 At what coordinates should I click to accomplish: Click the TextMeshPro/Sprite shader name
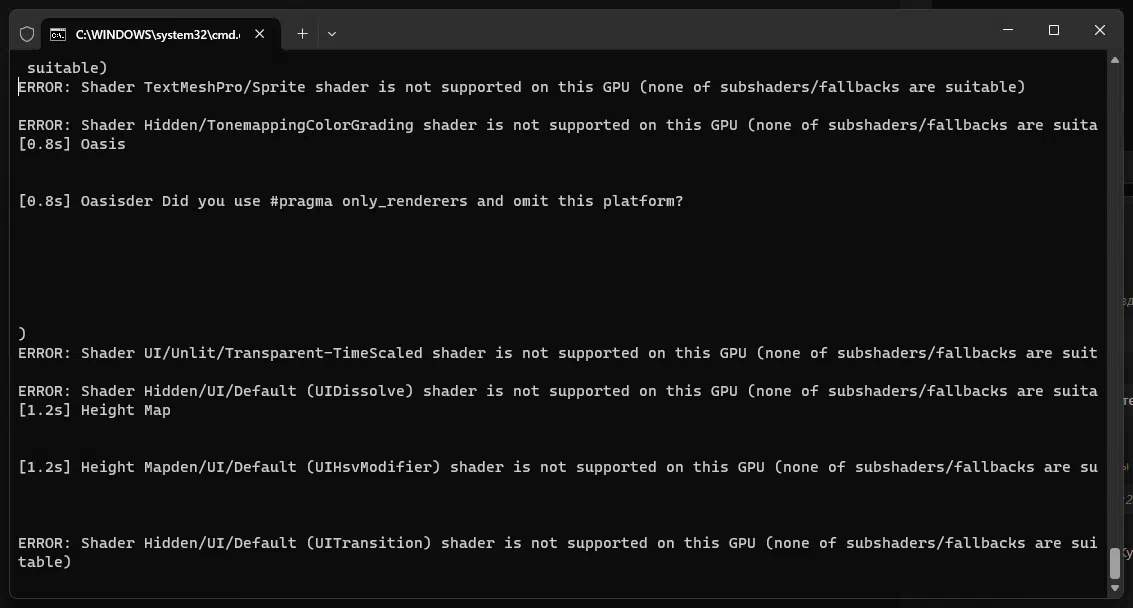click(x=225, y=87)
